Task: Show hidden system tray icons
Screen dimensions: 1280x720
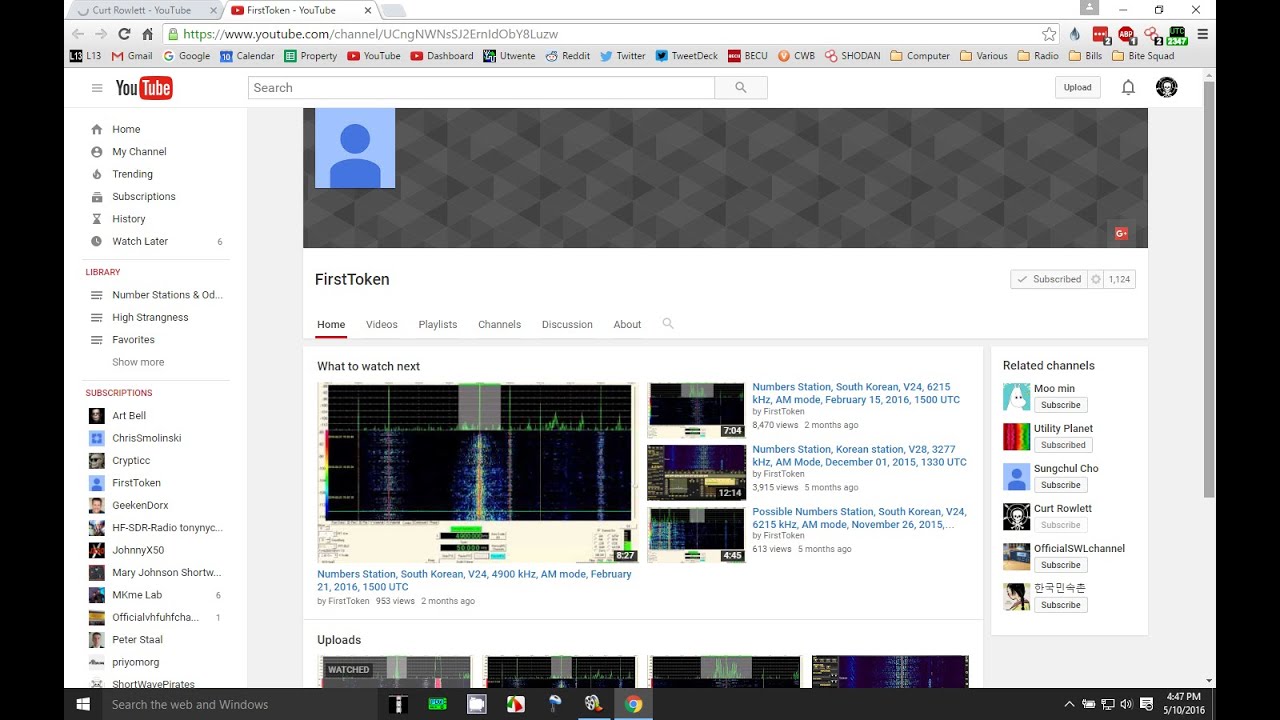Action: click(x=1069, y=704)
